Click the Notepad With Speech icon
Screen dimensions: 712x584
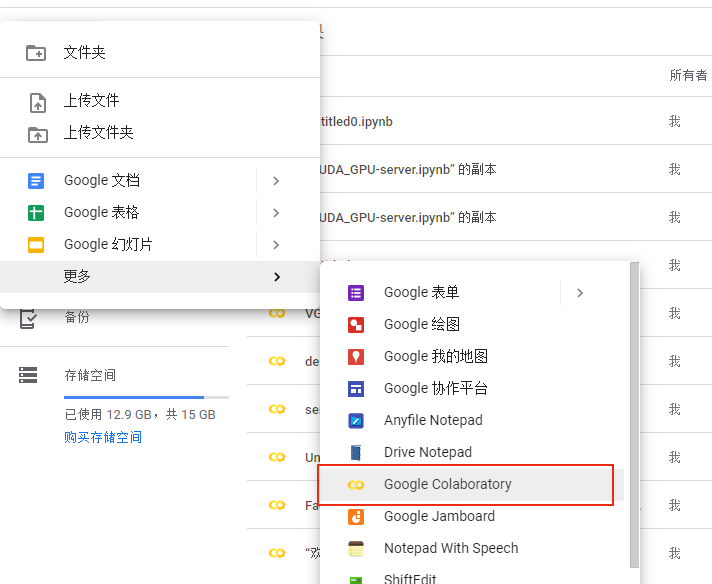[x=356, y=549]
